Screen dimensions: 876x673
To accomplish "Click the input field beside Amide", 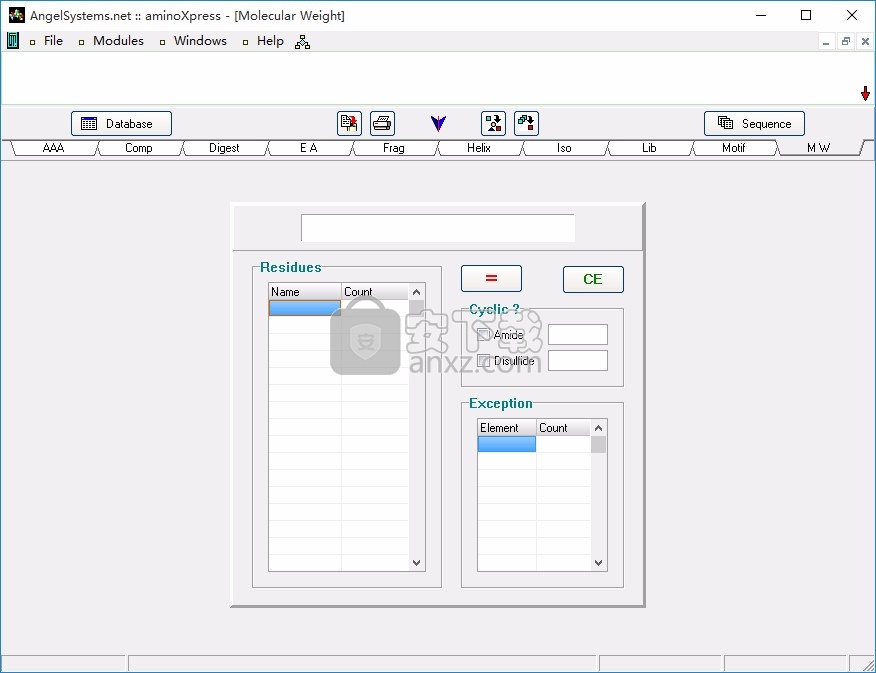I will point(578,335).
